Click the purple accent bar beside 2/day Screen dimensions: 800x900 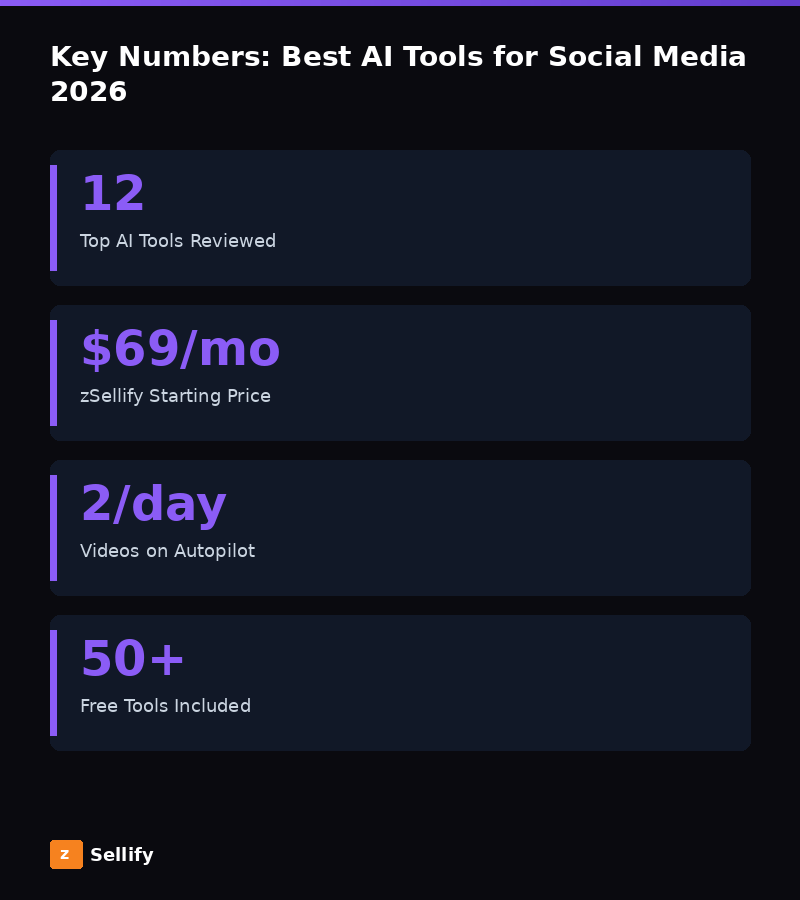click(54, 528)
